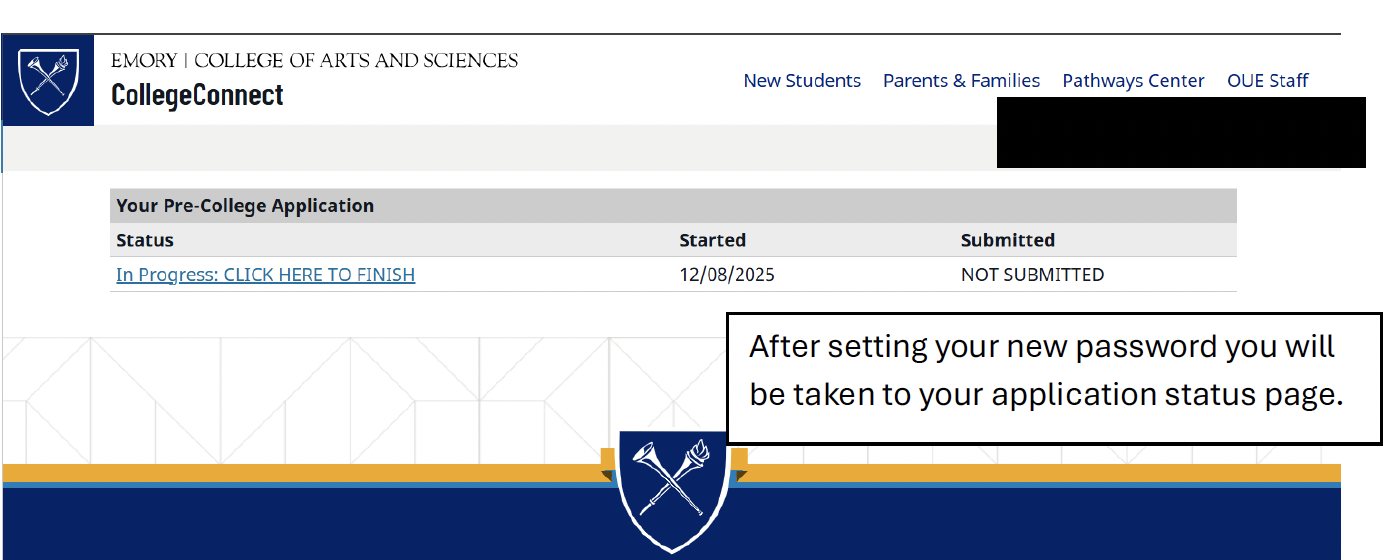This screenshot has height=560, width=1392.
Task: Click the CollegeConnect site title
Action: click(197, 95)
